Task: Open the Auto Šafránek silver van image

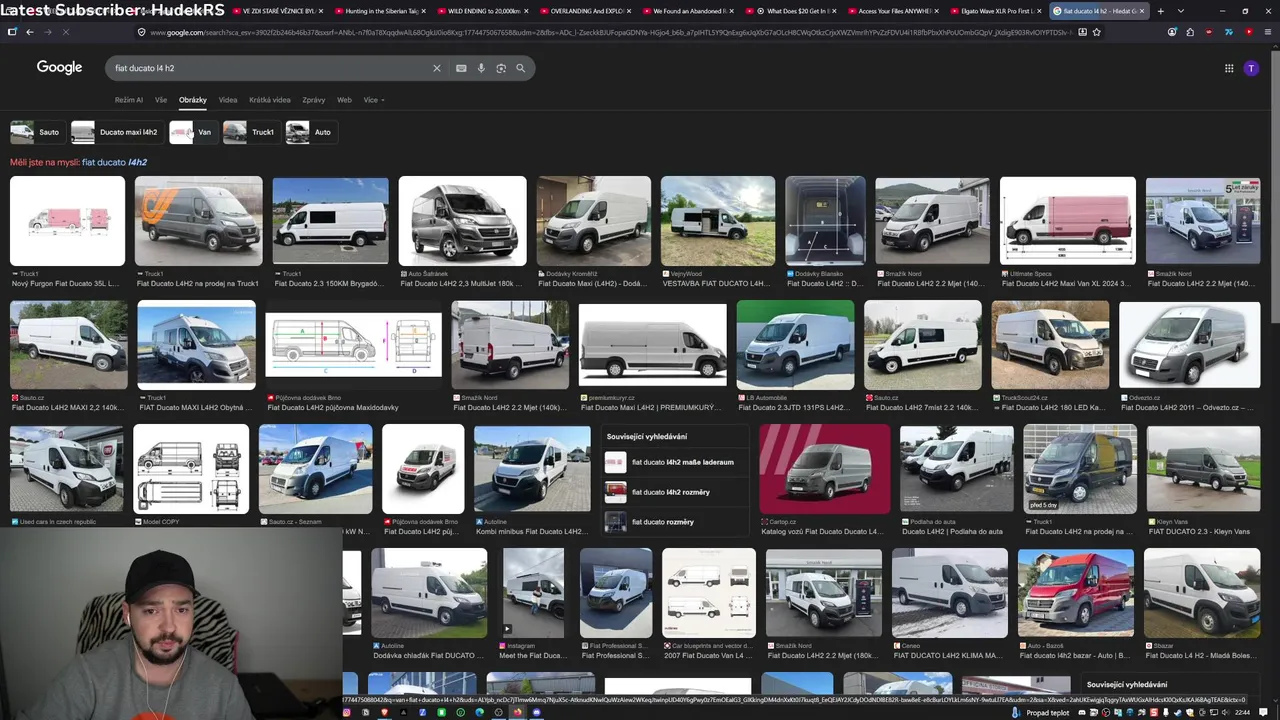Action: click(x=462, y=221)
